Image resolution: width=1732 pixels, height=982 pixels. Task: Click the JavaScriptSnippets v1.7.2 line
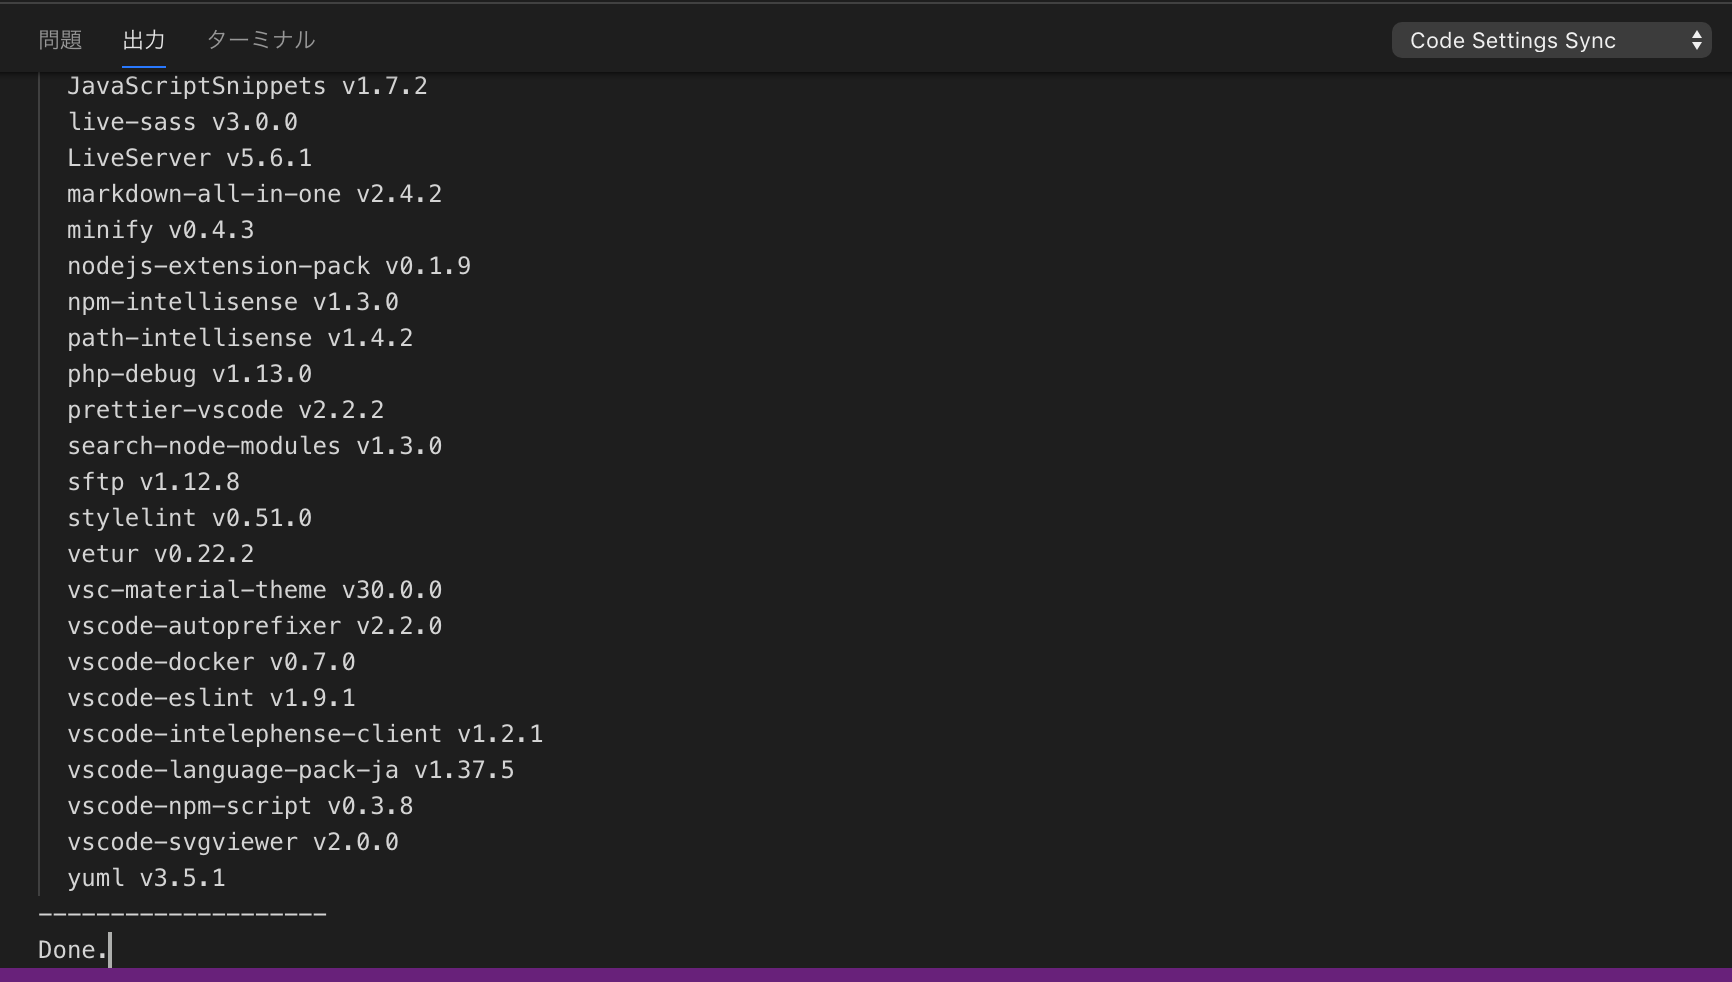click(x=247, y=86)
